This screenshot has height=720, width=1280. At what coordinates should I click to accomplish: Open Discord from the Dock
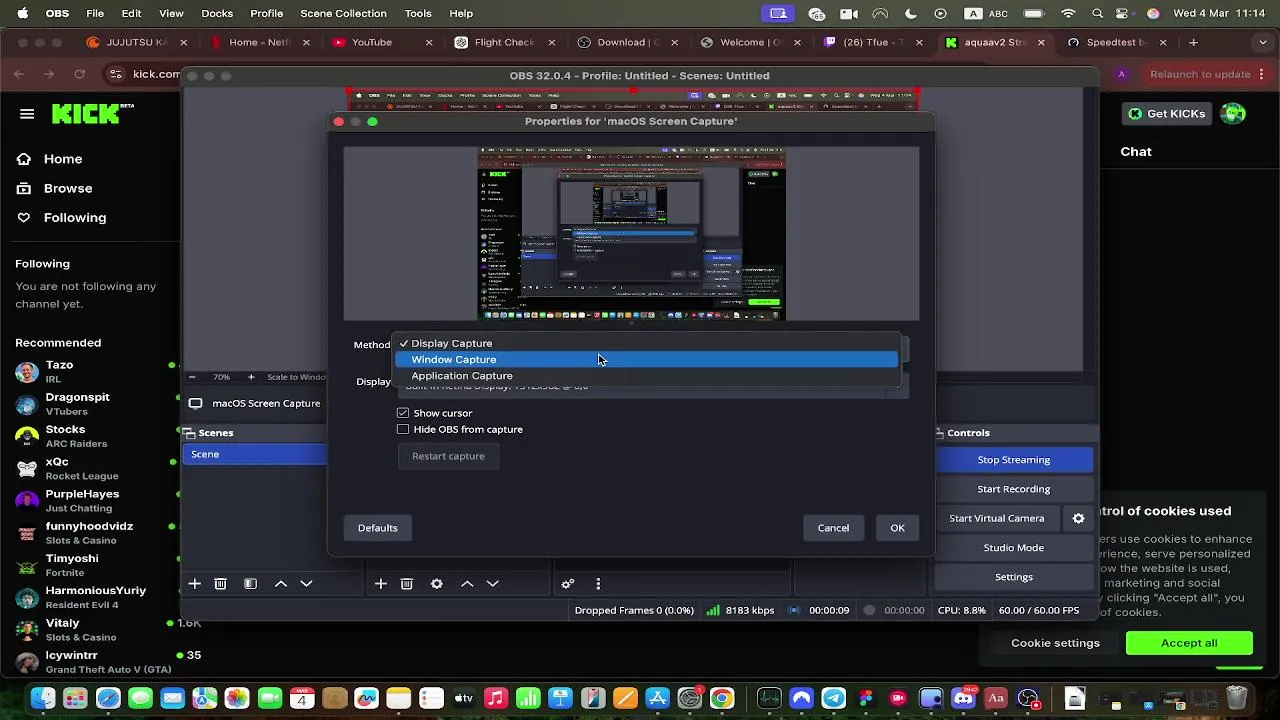pyautogui.click(x=963, y=698)
